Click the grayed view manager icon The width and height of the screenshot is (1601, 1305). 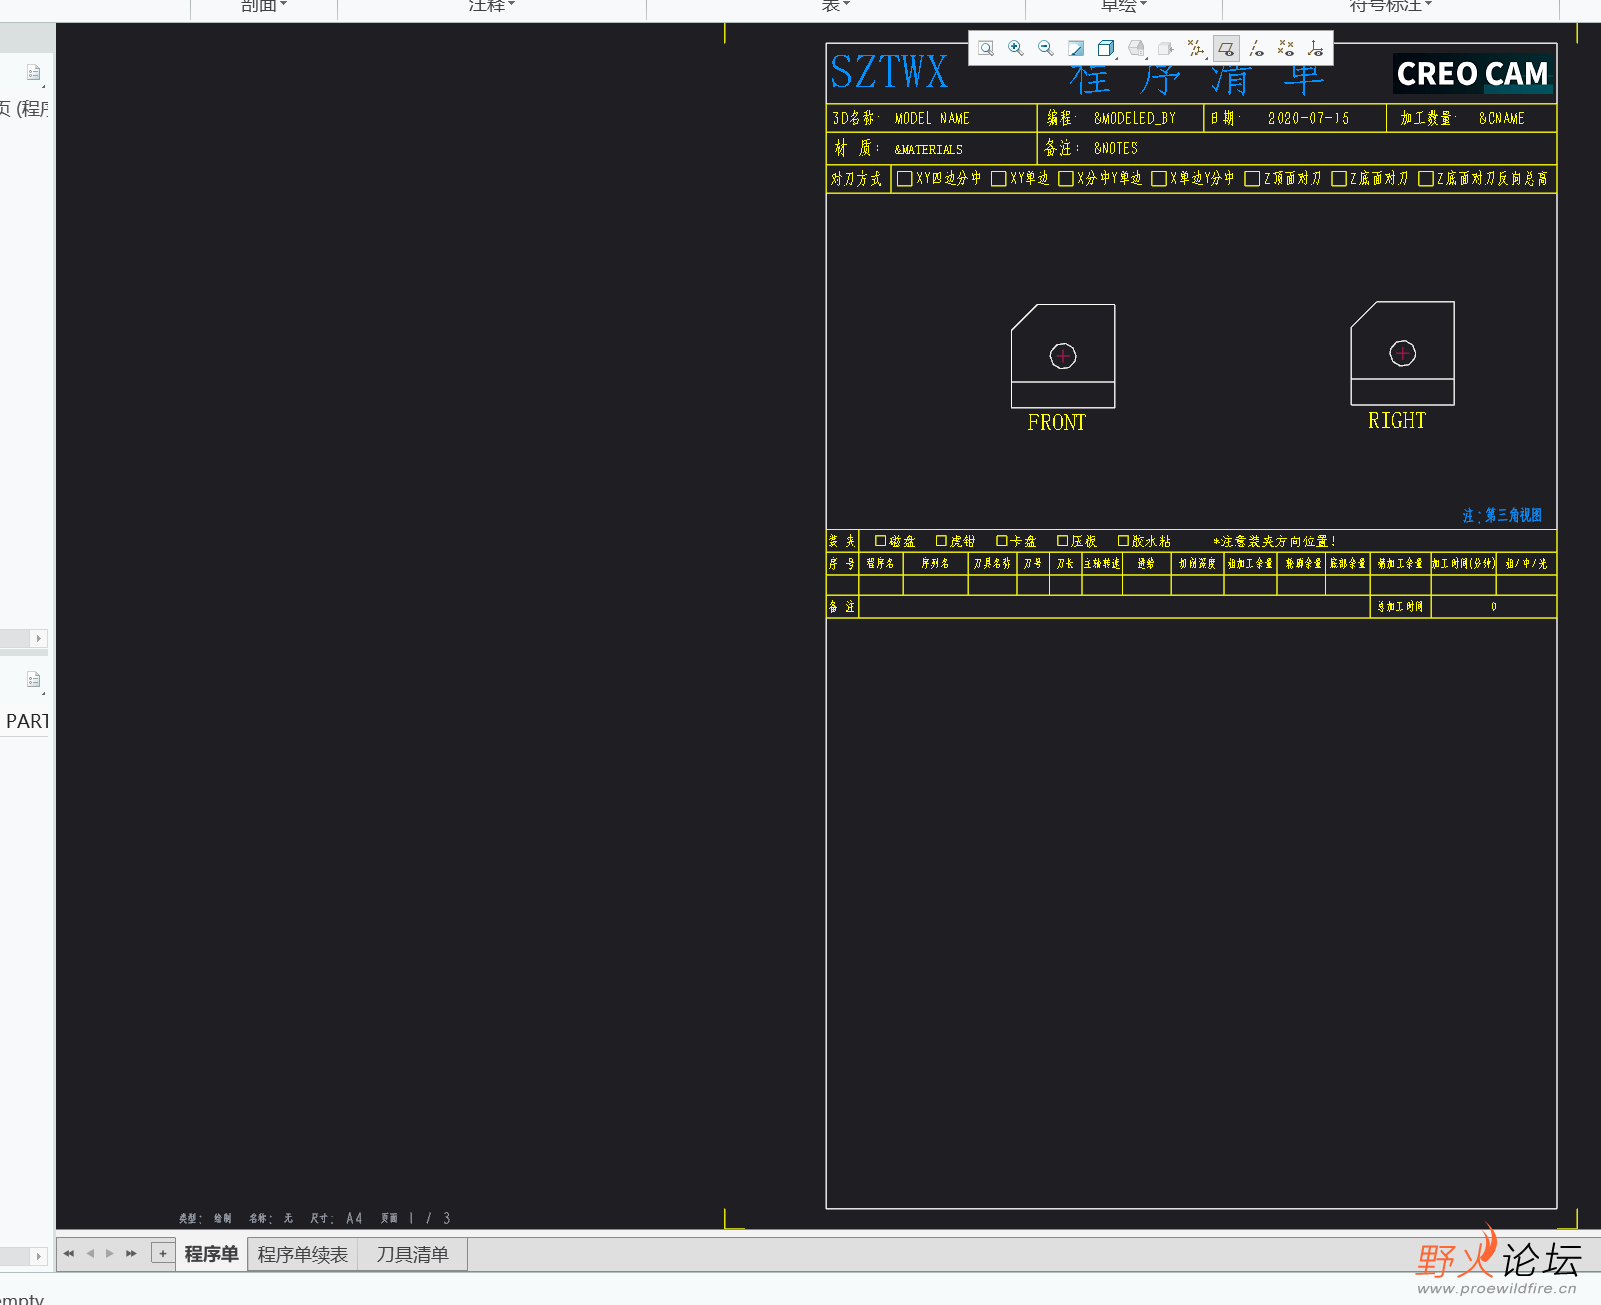tap(1166, 48)
